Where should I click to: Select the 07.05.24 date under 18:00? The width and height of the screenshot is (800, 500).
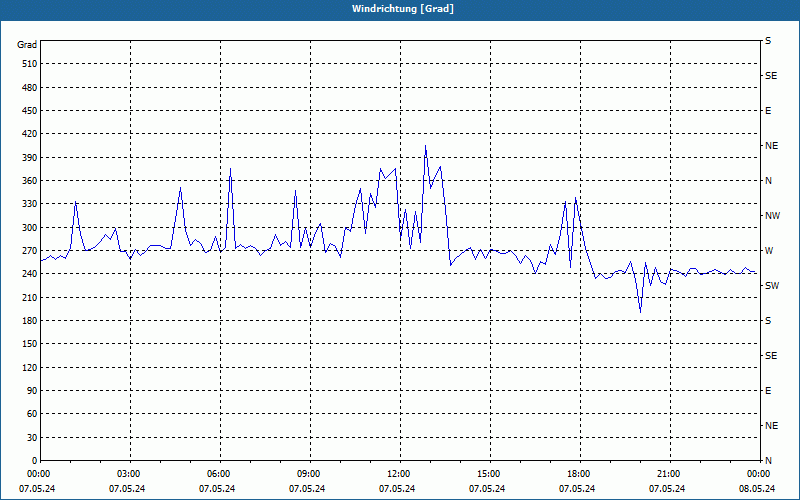[x=577, y=489]
